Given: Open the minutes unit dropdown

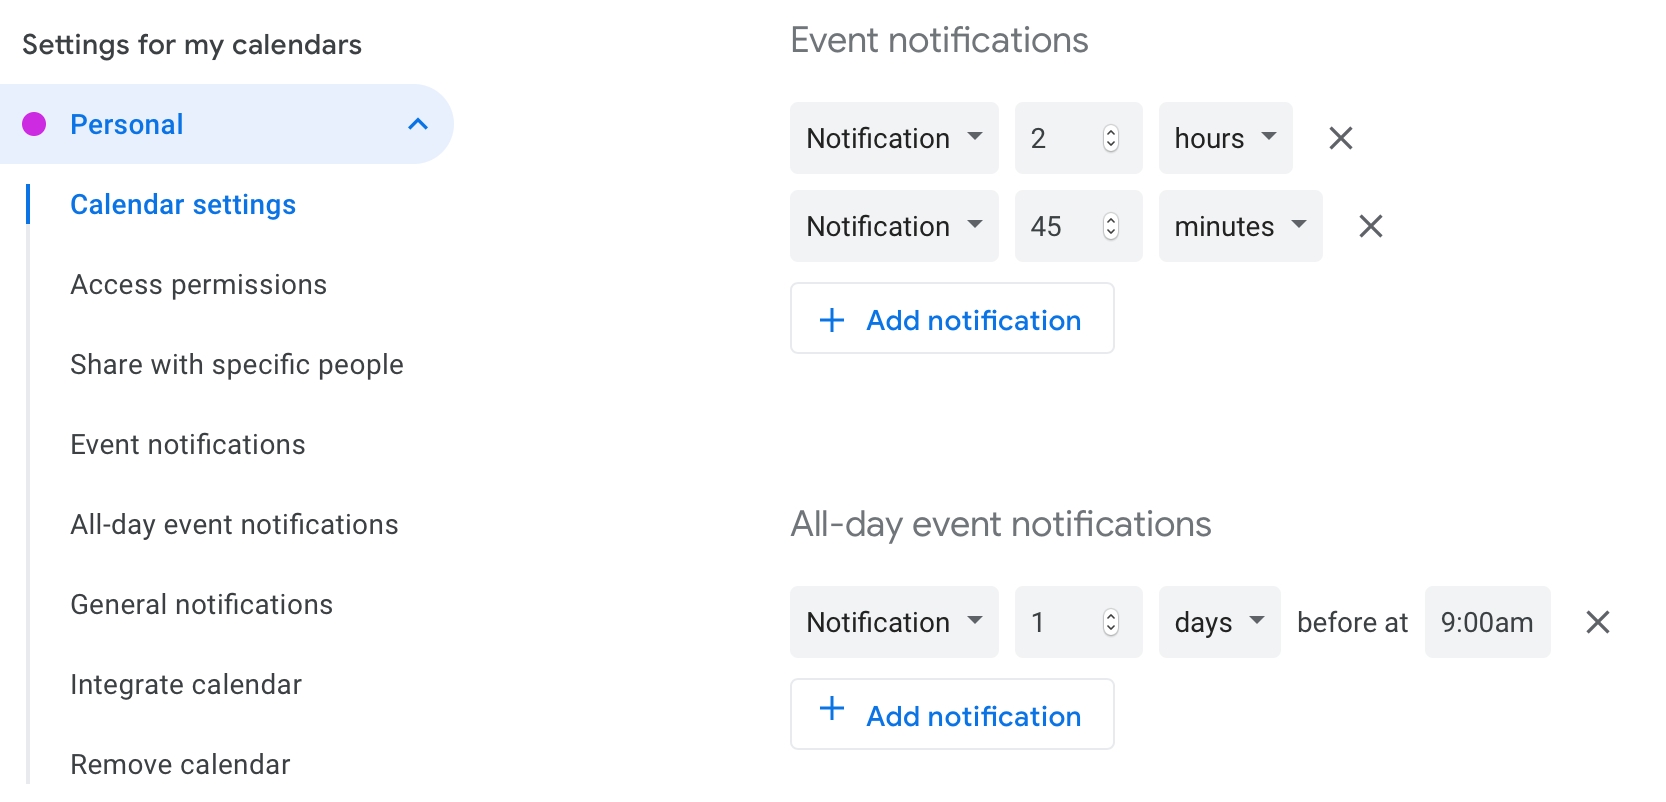Looking at the screenshot, I should point(1240,226).
